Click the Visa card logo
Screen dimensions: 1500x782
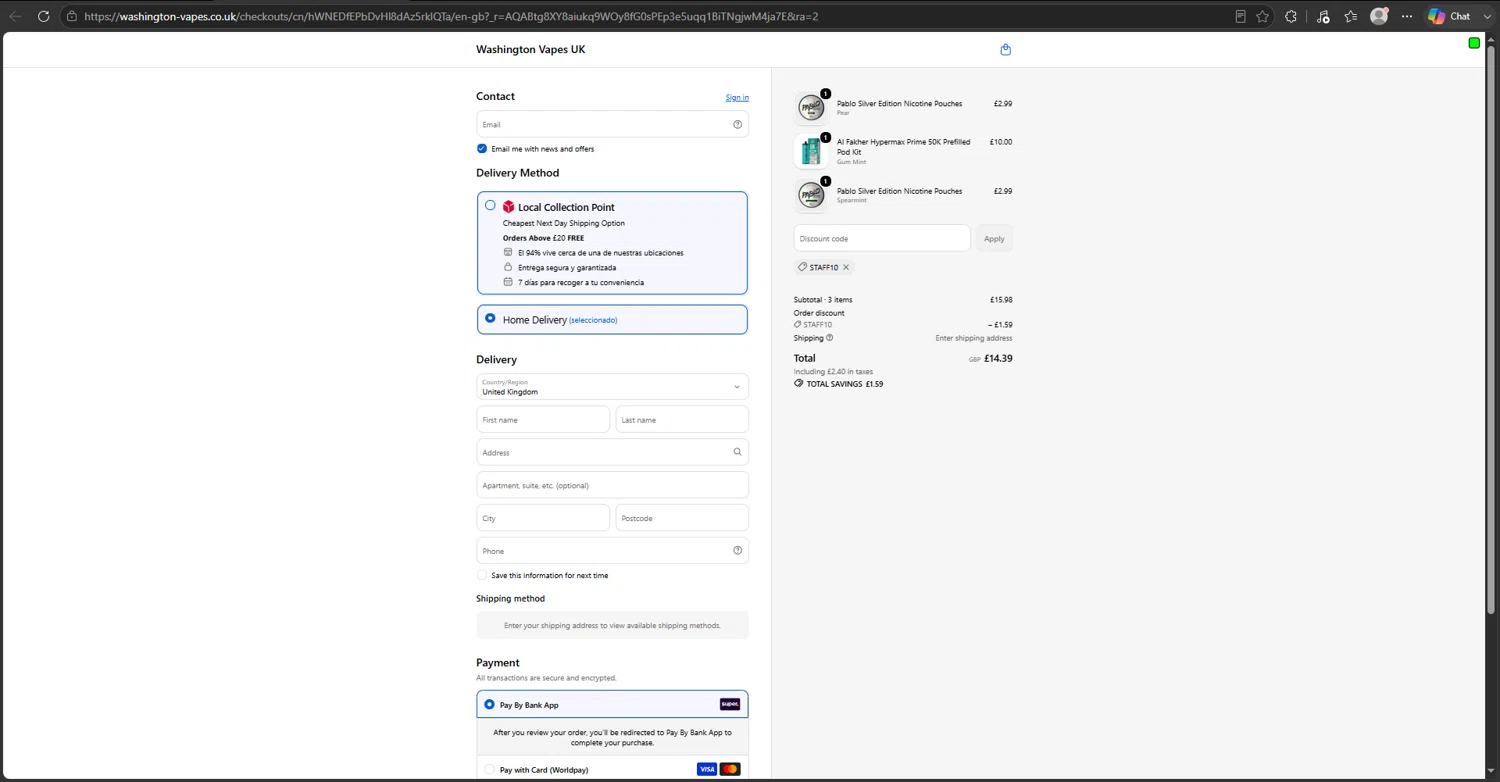(707, 769)
